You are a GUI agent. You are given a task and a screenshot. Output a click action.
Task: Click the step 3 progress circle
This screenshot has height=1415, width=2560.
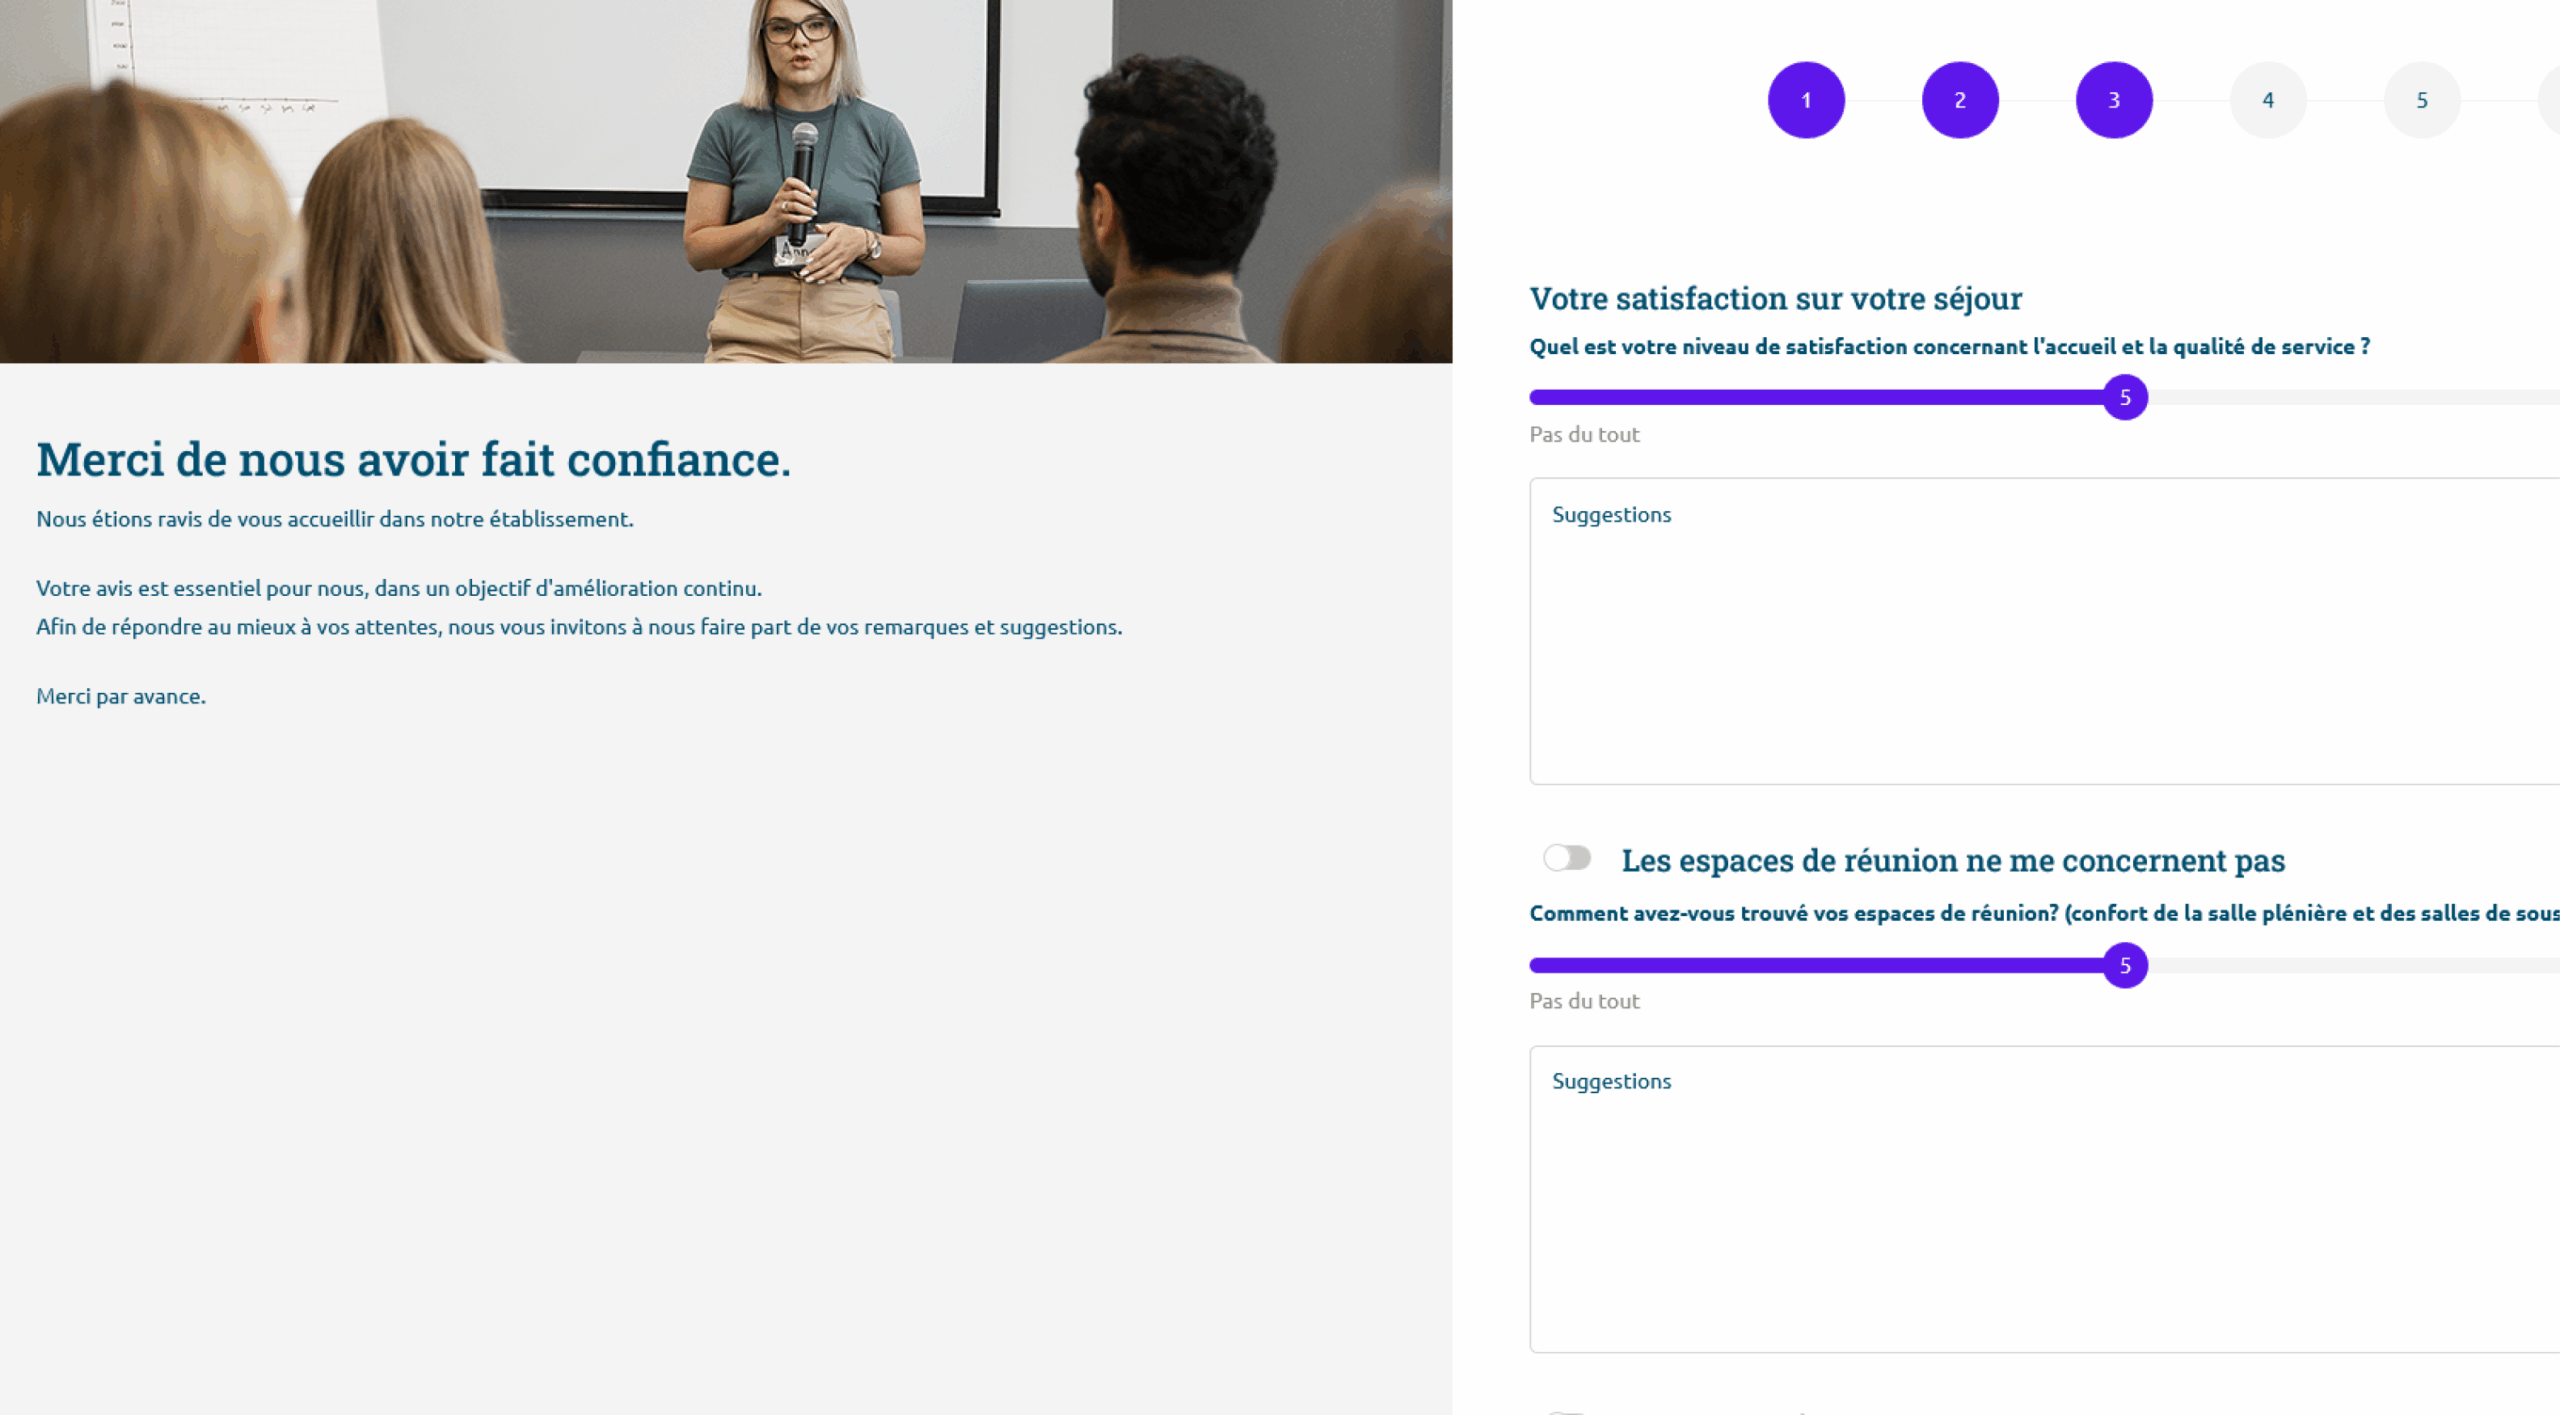2114,100
